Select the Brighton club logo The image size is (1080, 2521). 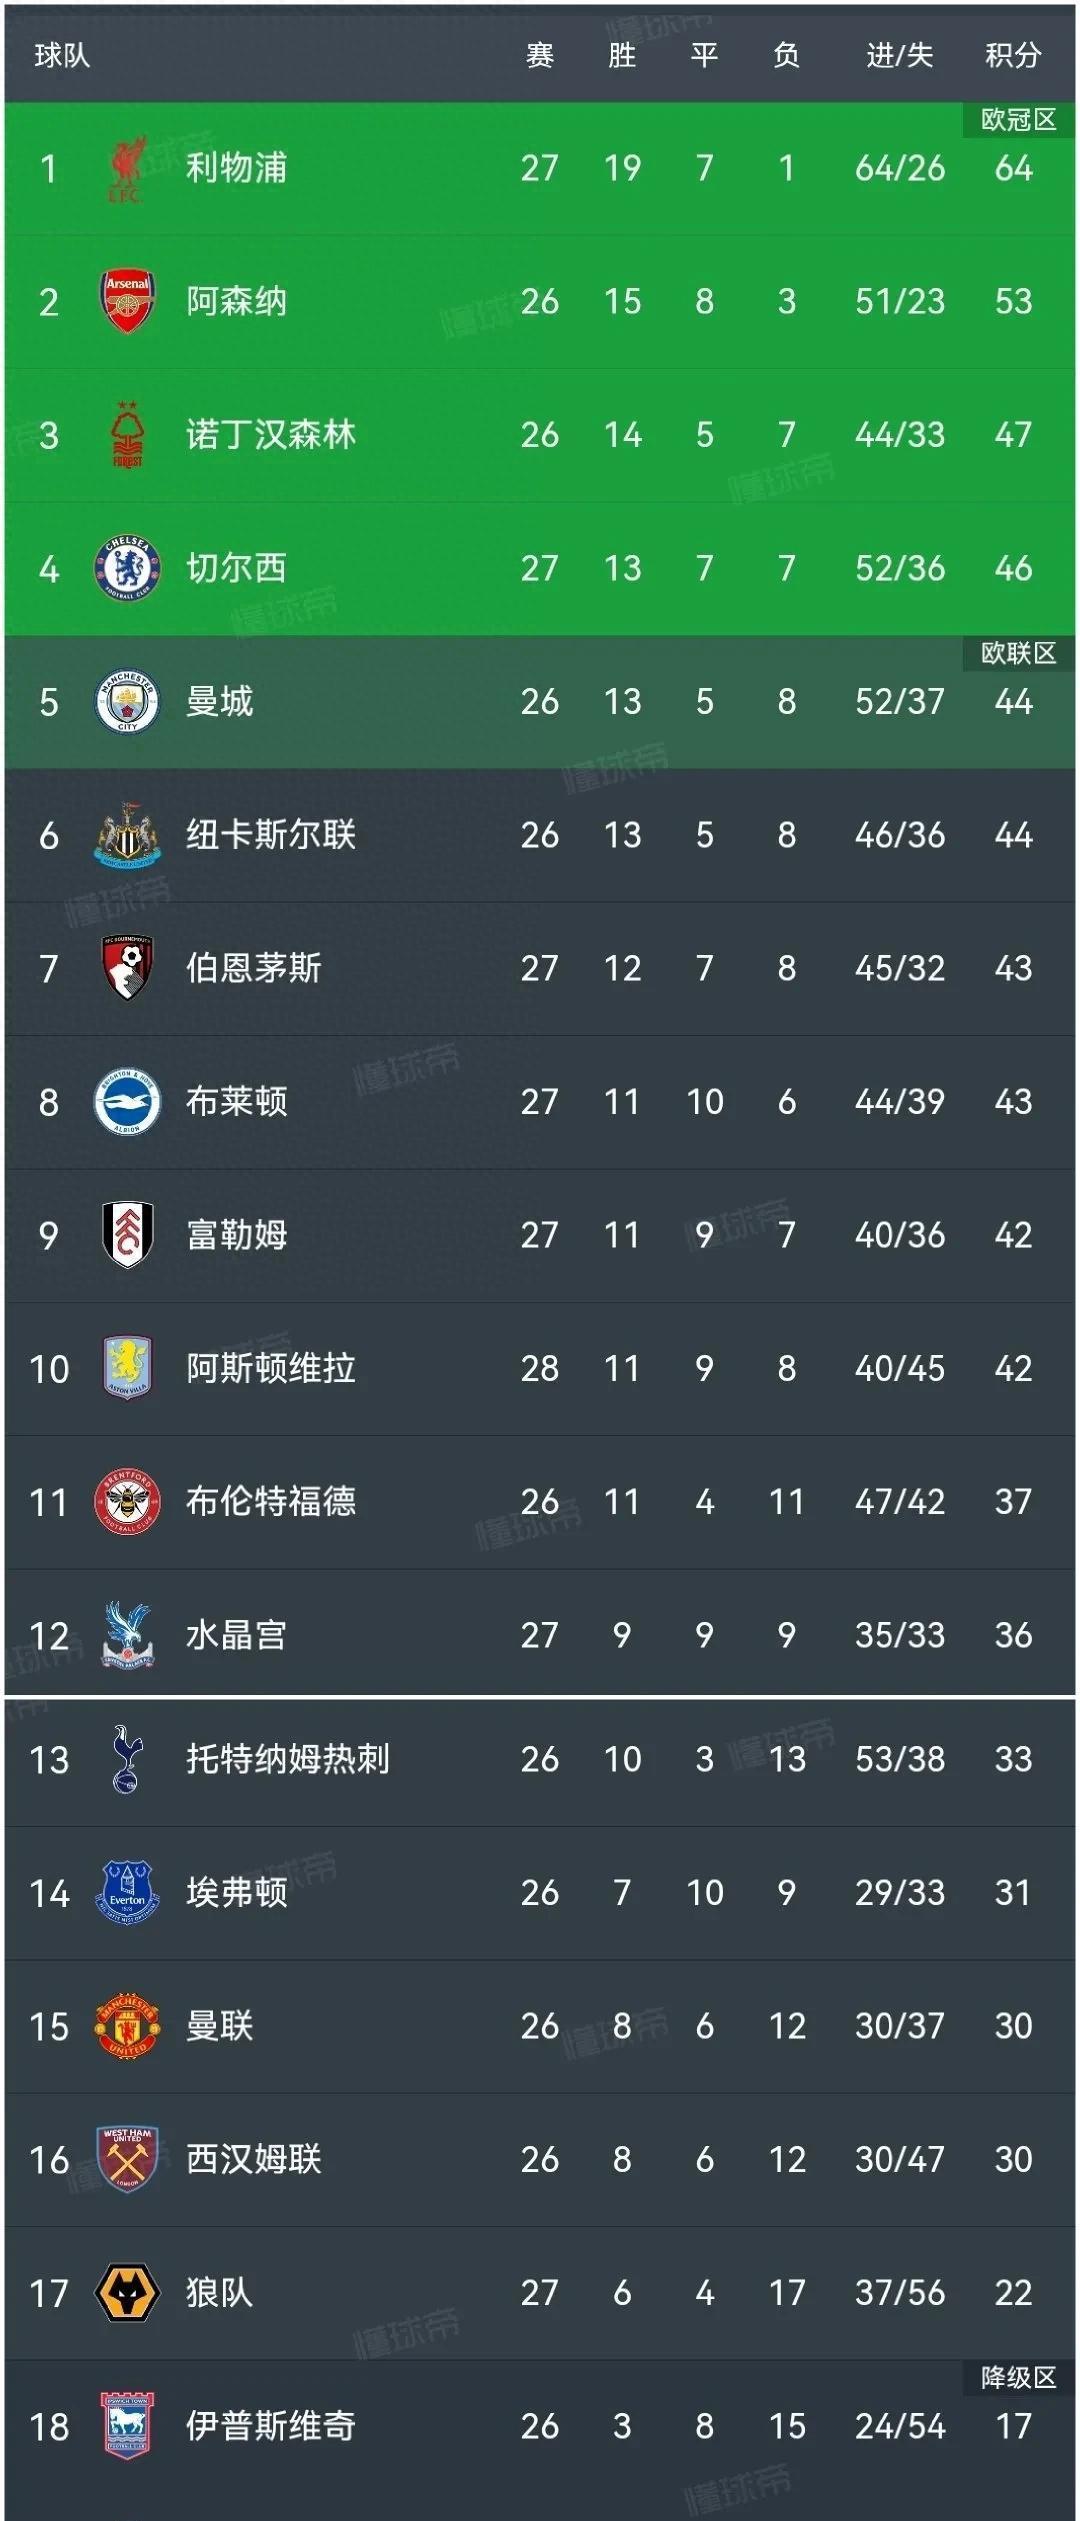point(127,1101)
